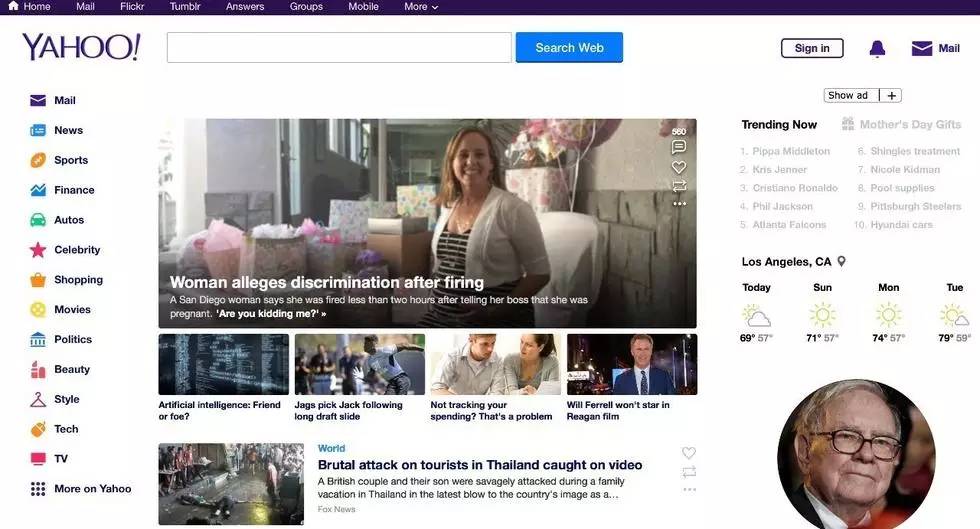Click the Los Angeles location pin icon

point(841,261)
